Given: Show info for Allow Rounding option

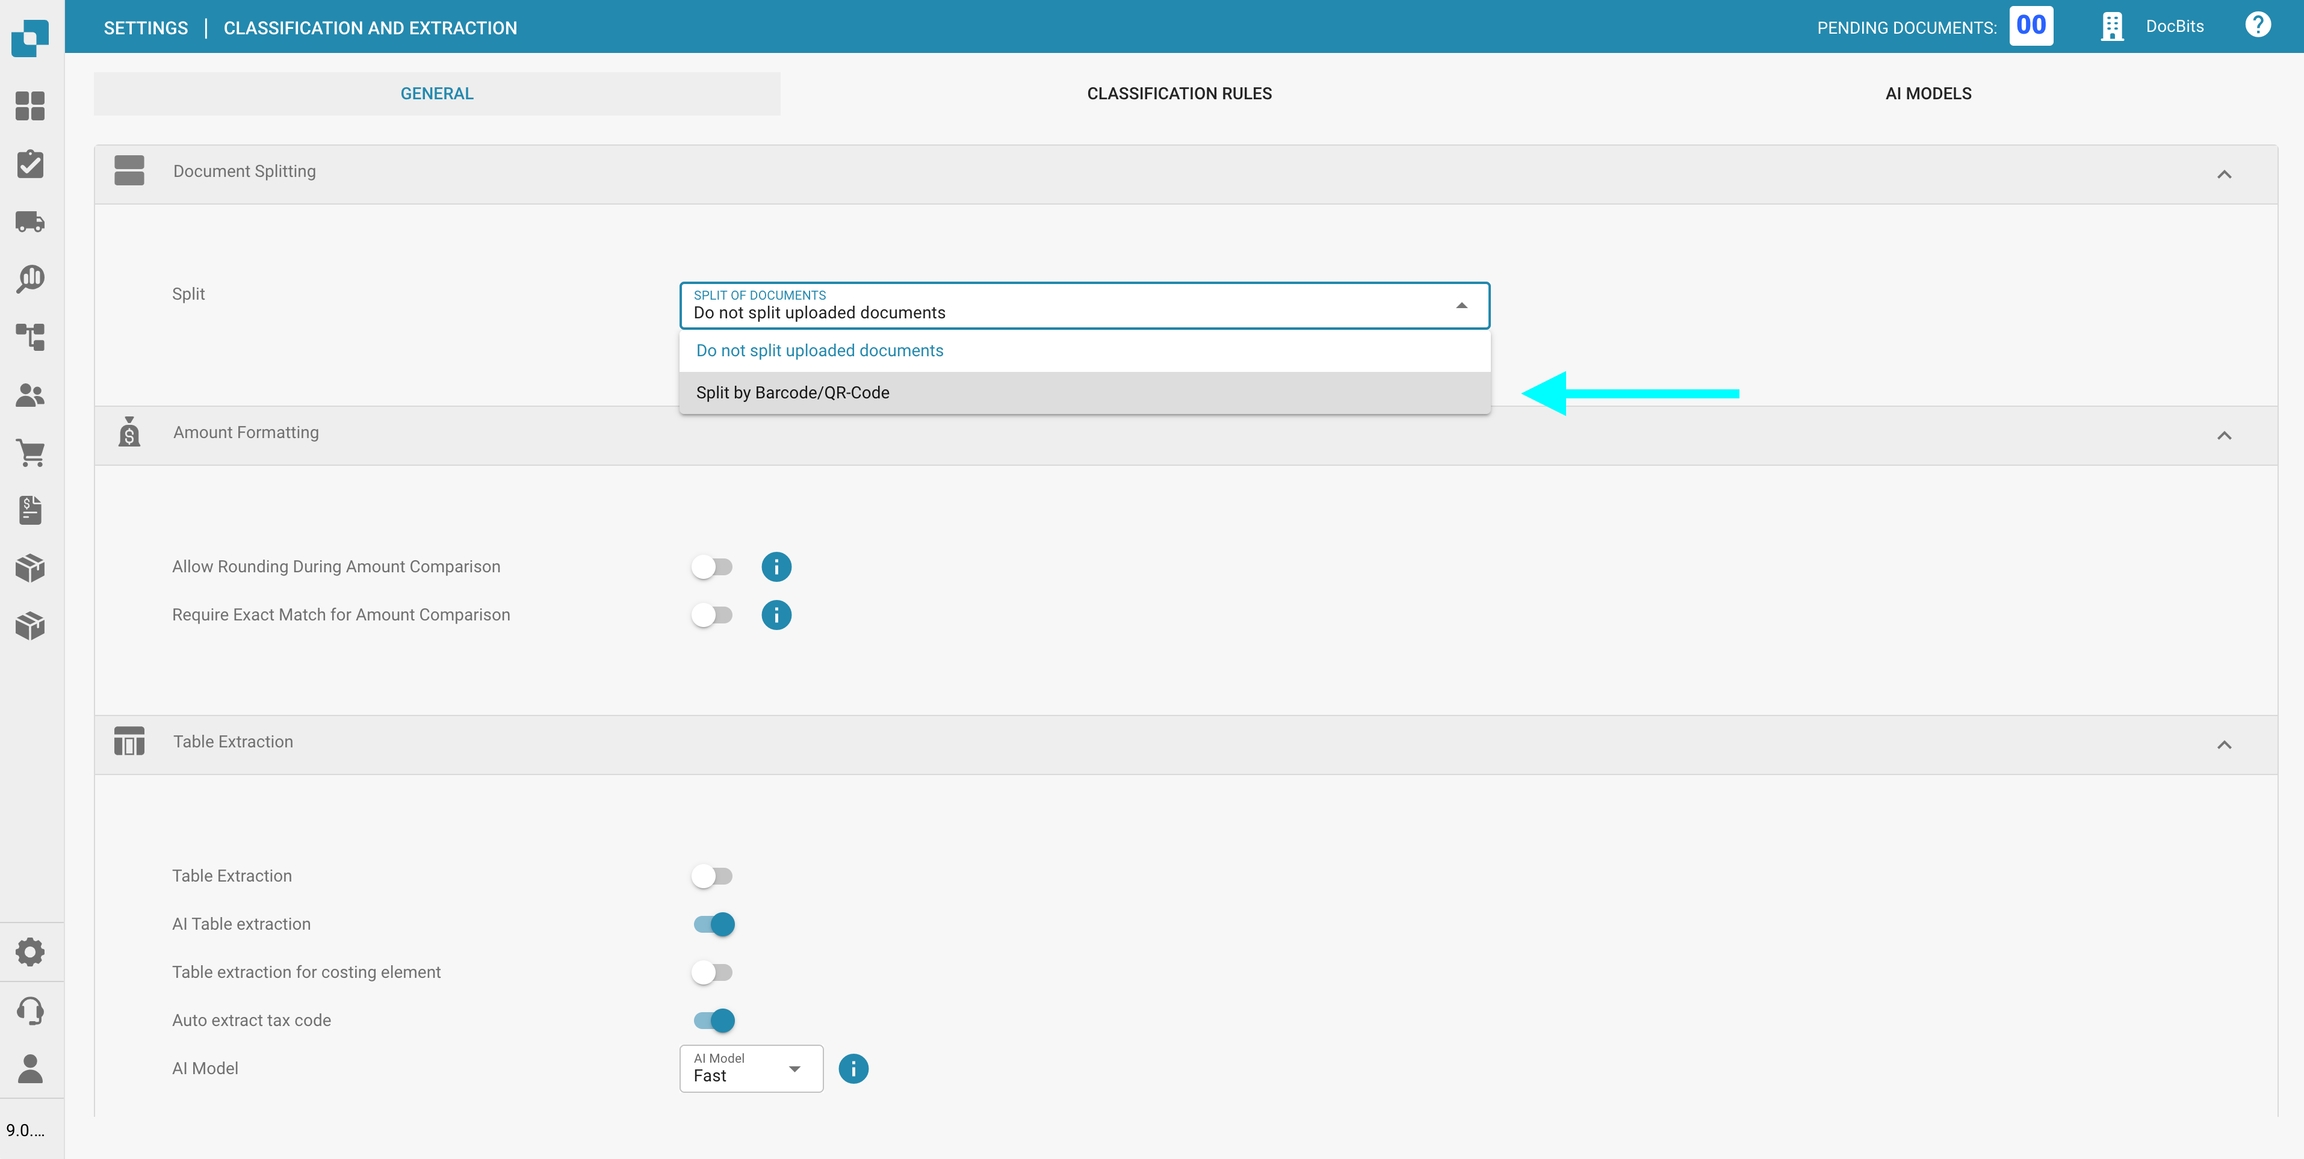Looking at the screenshot, I should 776,567.
